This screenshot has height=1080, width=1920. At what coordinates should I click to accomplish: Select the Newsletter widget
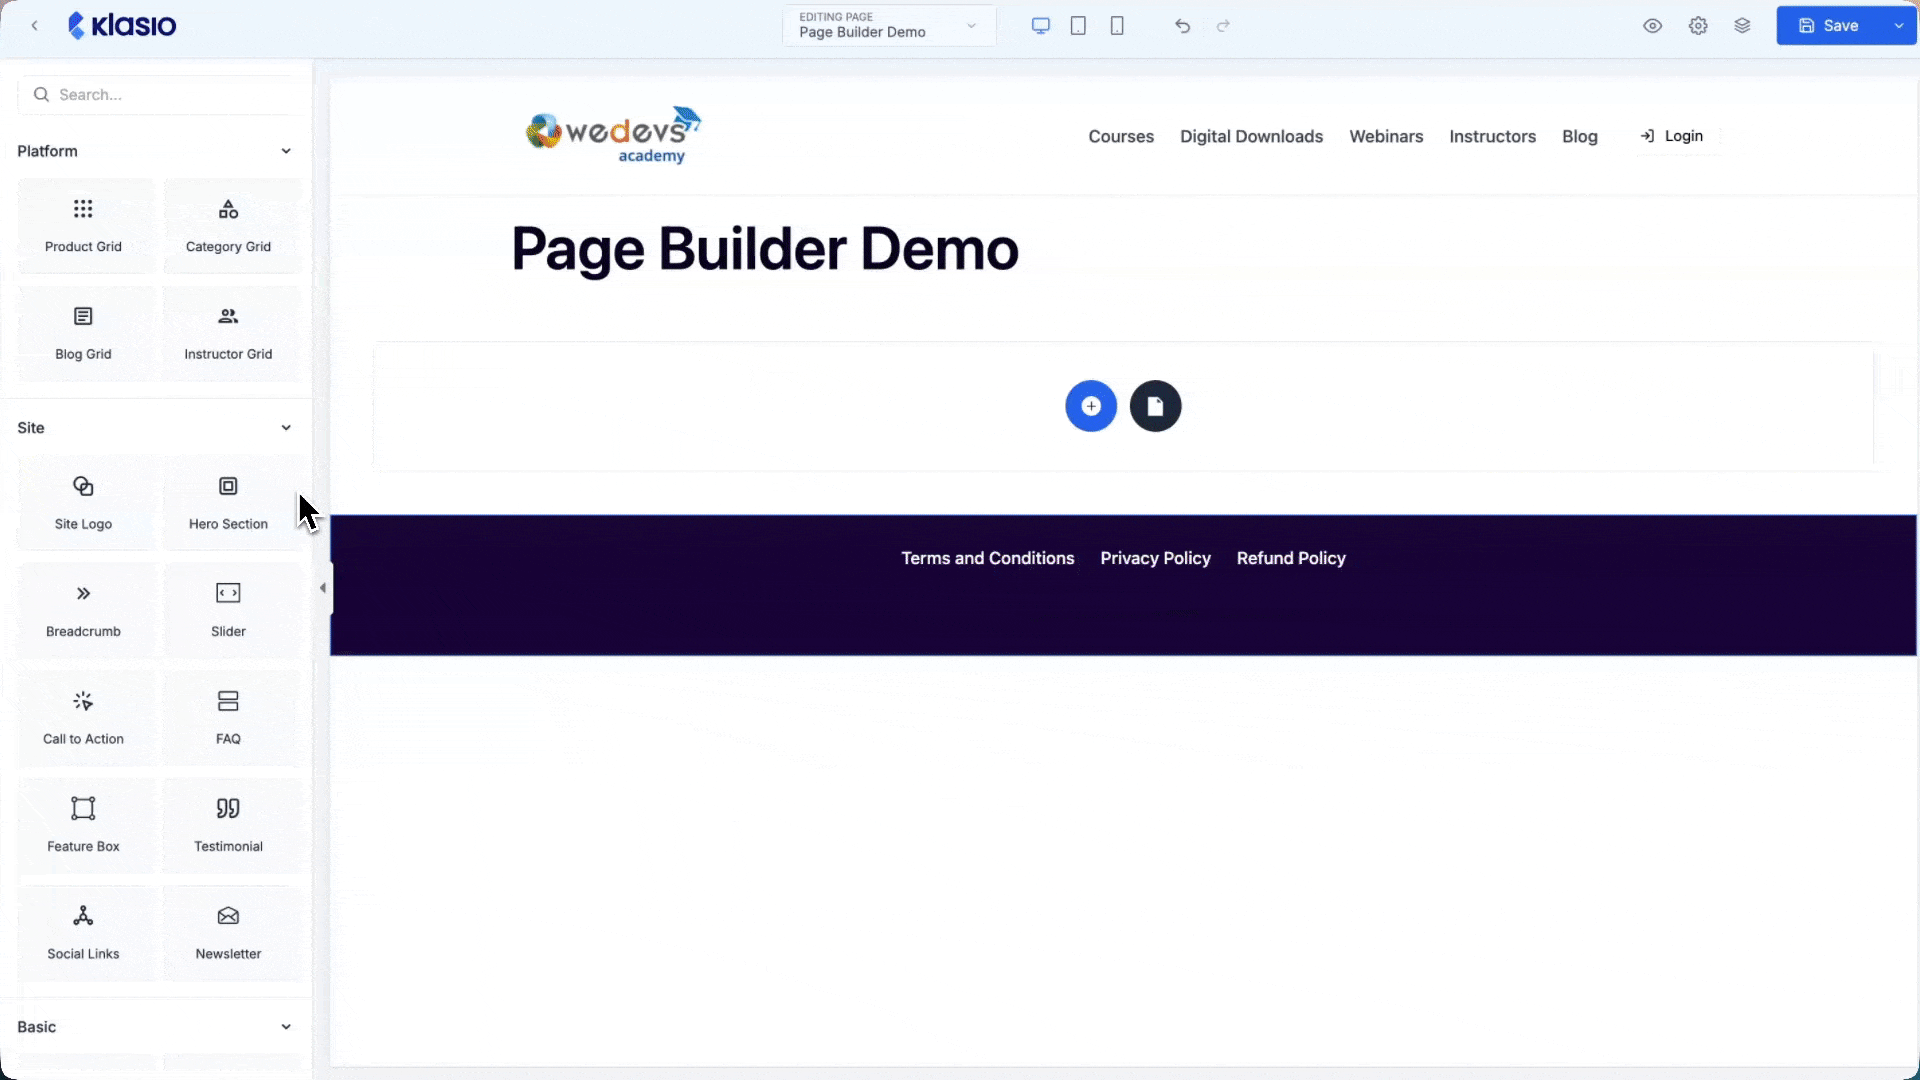pyautogui.click(x=227, y=932)
